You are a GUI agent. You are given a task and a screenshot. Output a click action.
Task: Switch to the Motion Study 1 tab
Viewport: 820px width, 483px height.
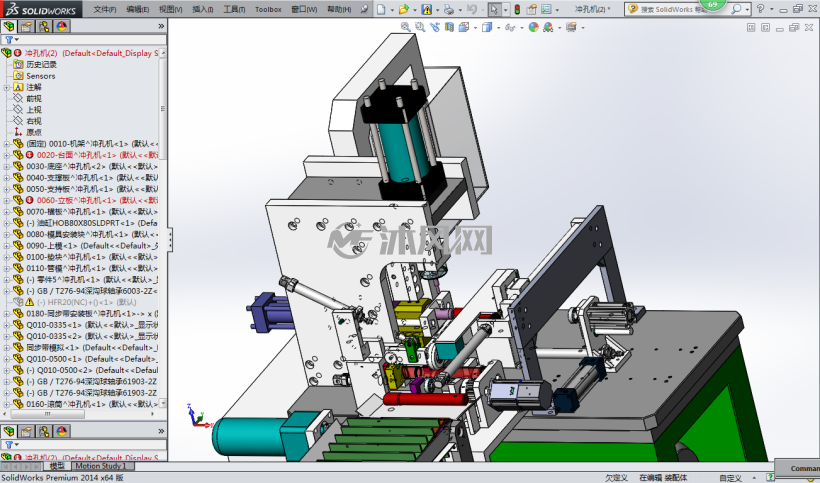100,466
